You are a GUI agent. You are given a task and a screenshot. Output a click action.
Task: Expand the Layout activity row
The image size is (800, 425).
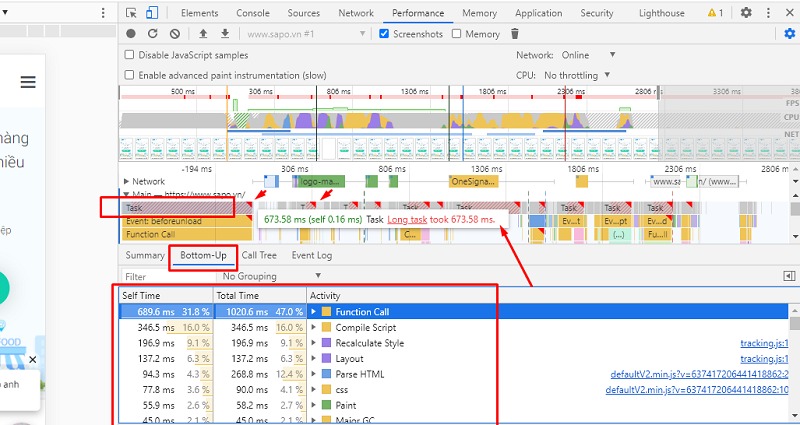point(314,359)
